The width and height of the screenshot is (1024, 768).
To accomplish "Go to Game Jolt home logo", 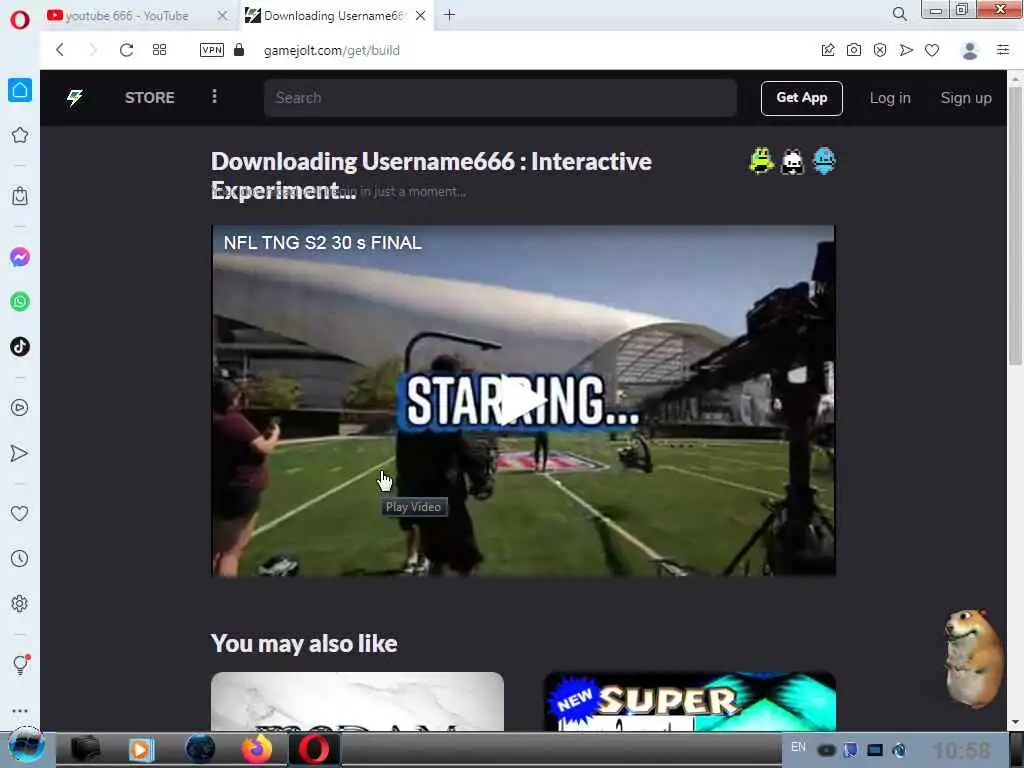I will point(75,98).
